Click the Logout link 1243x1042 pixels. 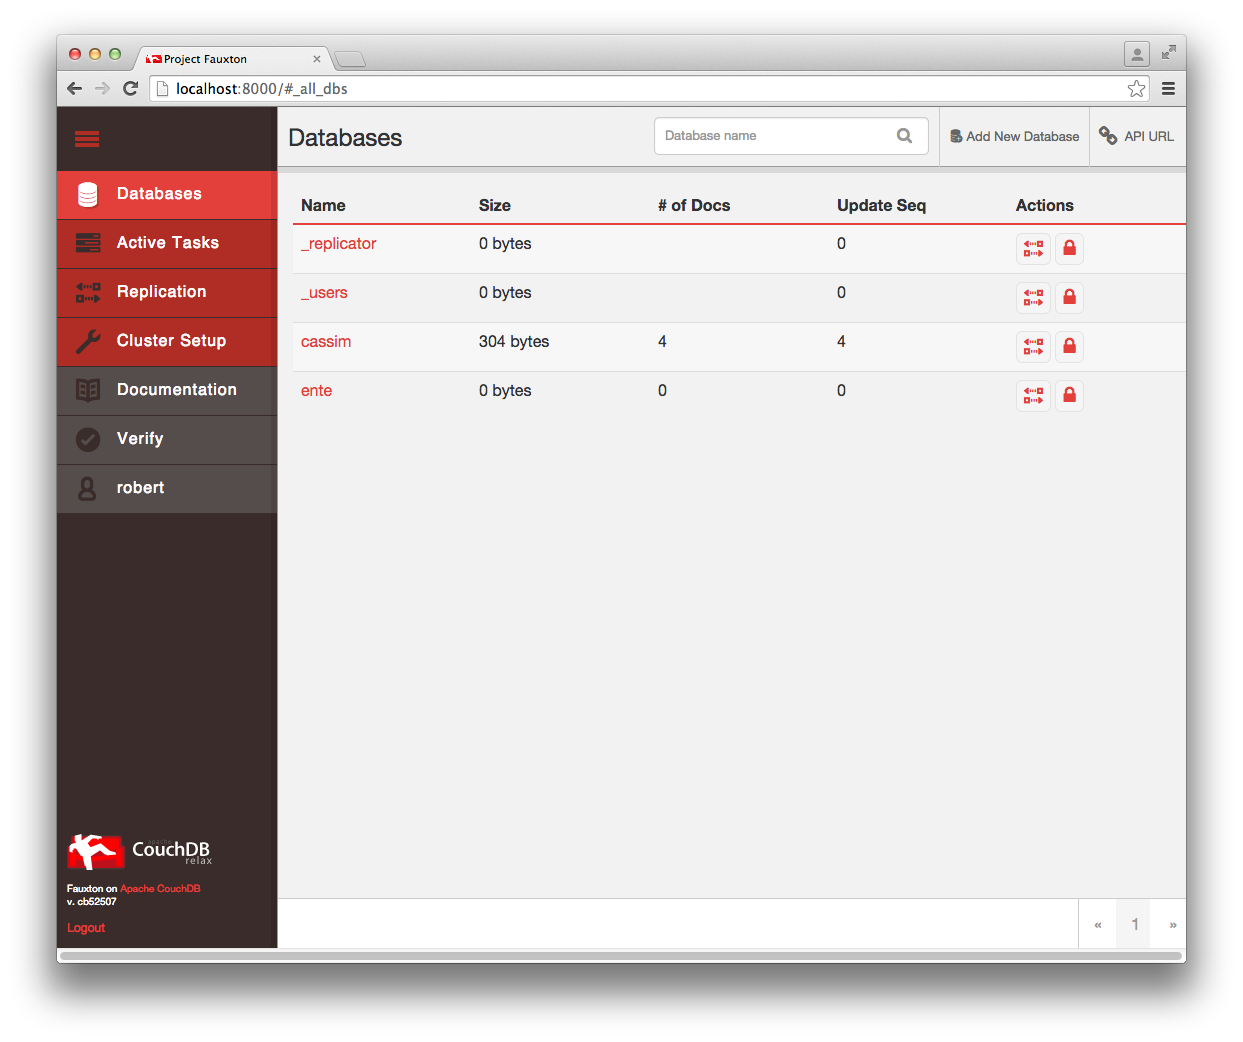pos(86,928)
